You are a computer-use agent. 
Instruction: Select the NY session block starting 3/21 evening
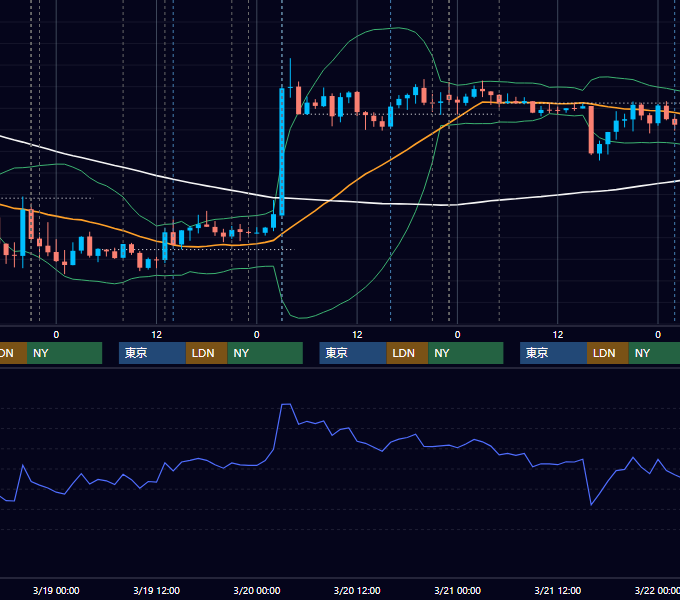[x=654, y=353]
